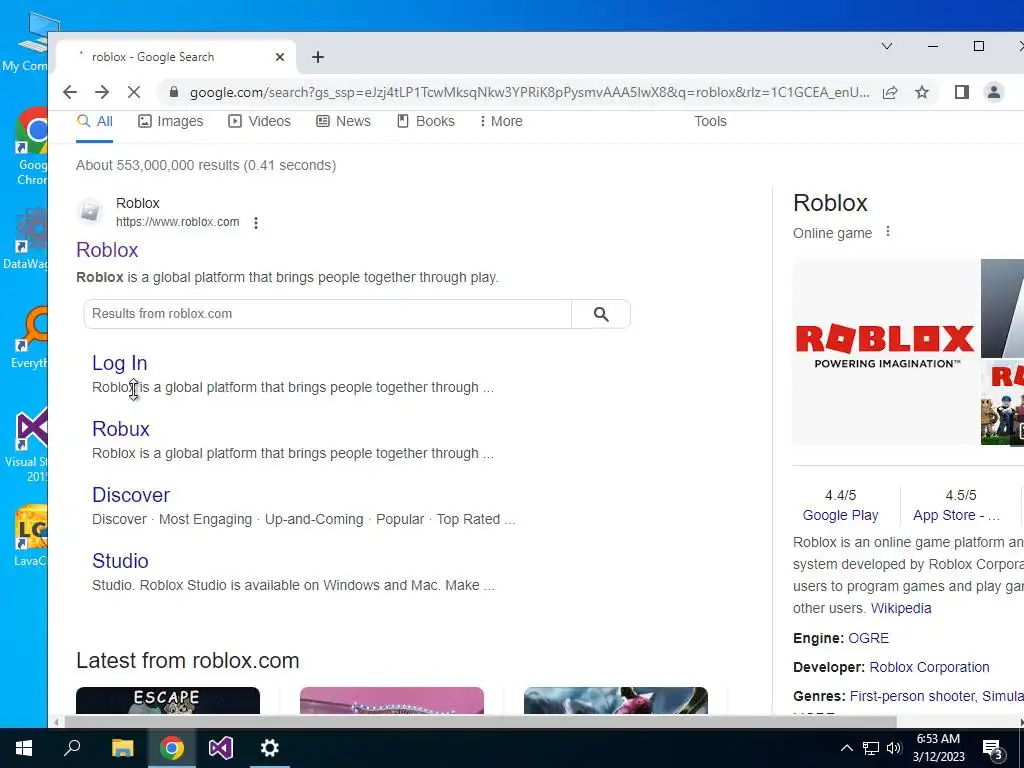Click the search magnifier in roblox.com results box
This screenshot has height=768, width=1024.
[x=601, y=314]
